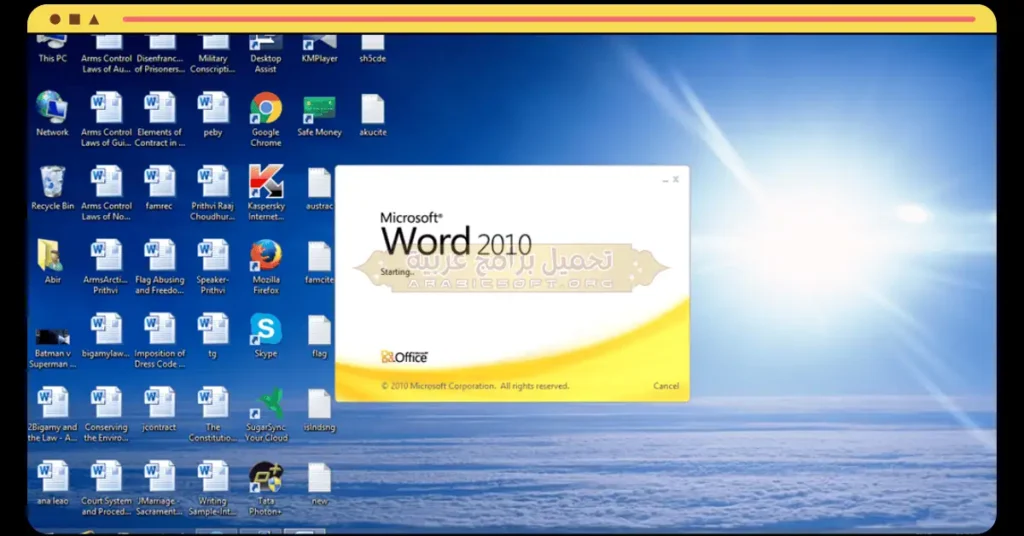Select the Imposition of Dress Code document
The width and height of the screenshot is (1024, 536).
pos(159,330)
